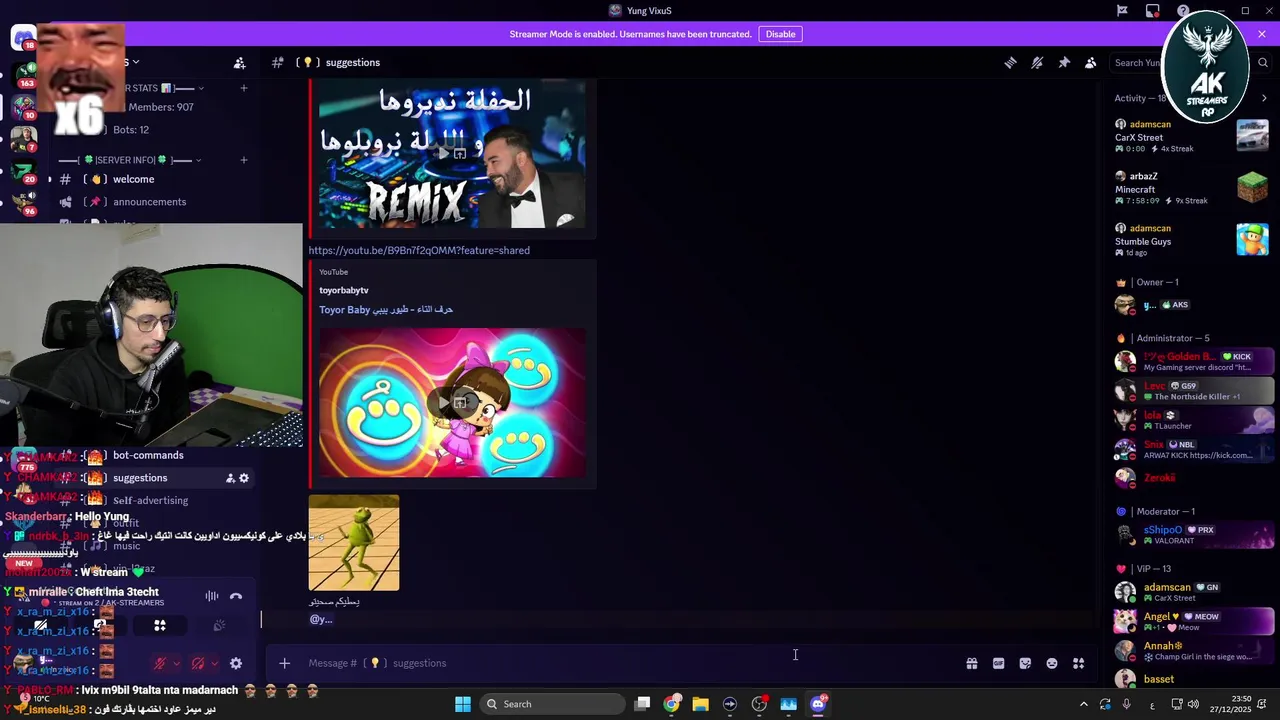Open the Apps launcher icon in message bar
This screenshot has width=1280, height=720.
tap(1079, 663)
